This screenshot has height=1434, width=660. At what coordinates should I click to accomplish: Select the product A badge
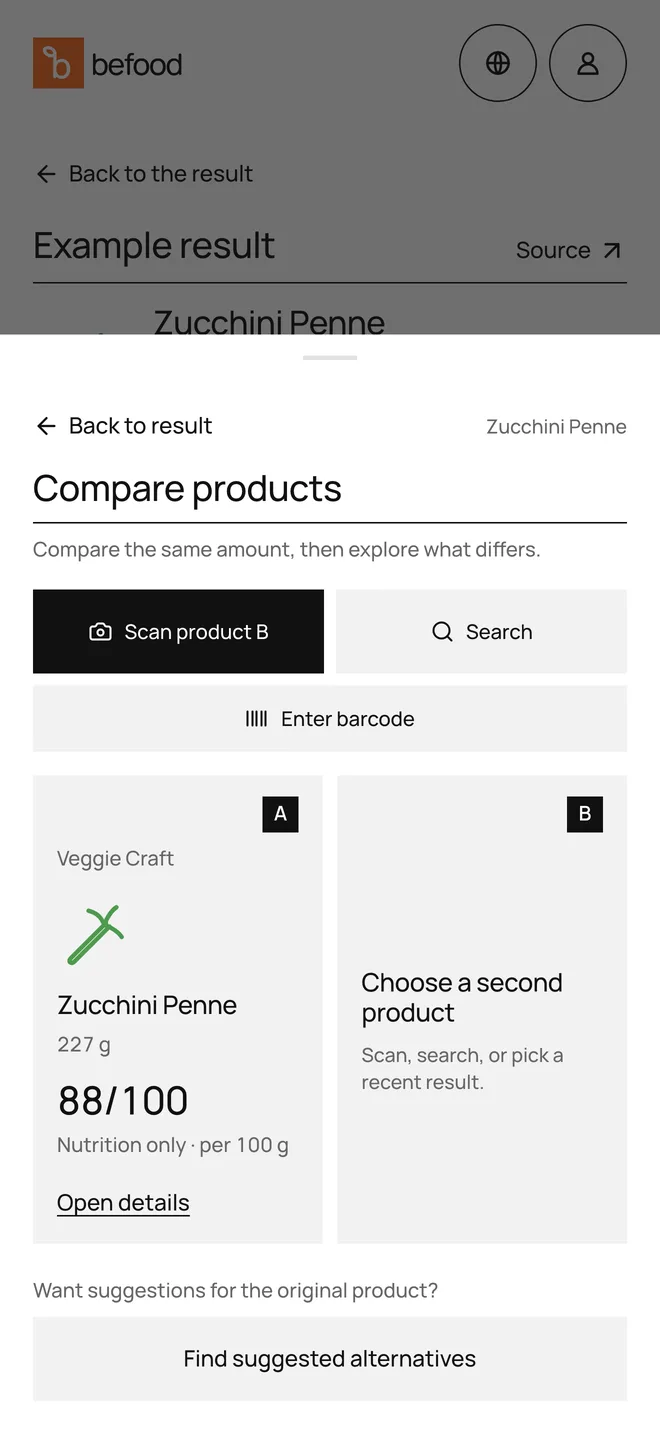[x=280, y=814]
